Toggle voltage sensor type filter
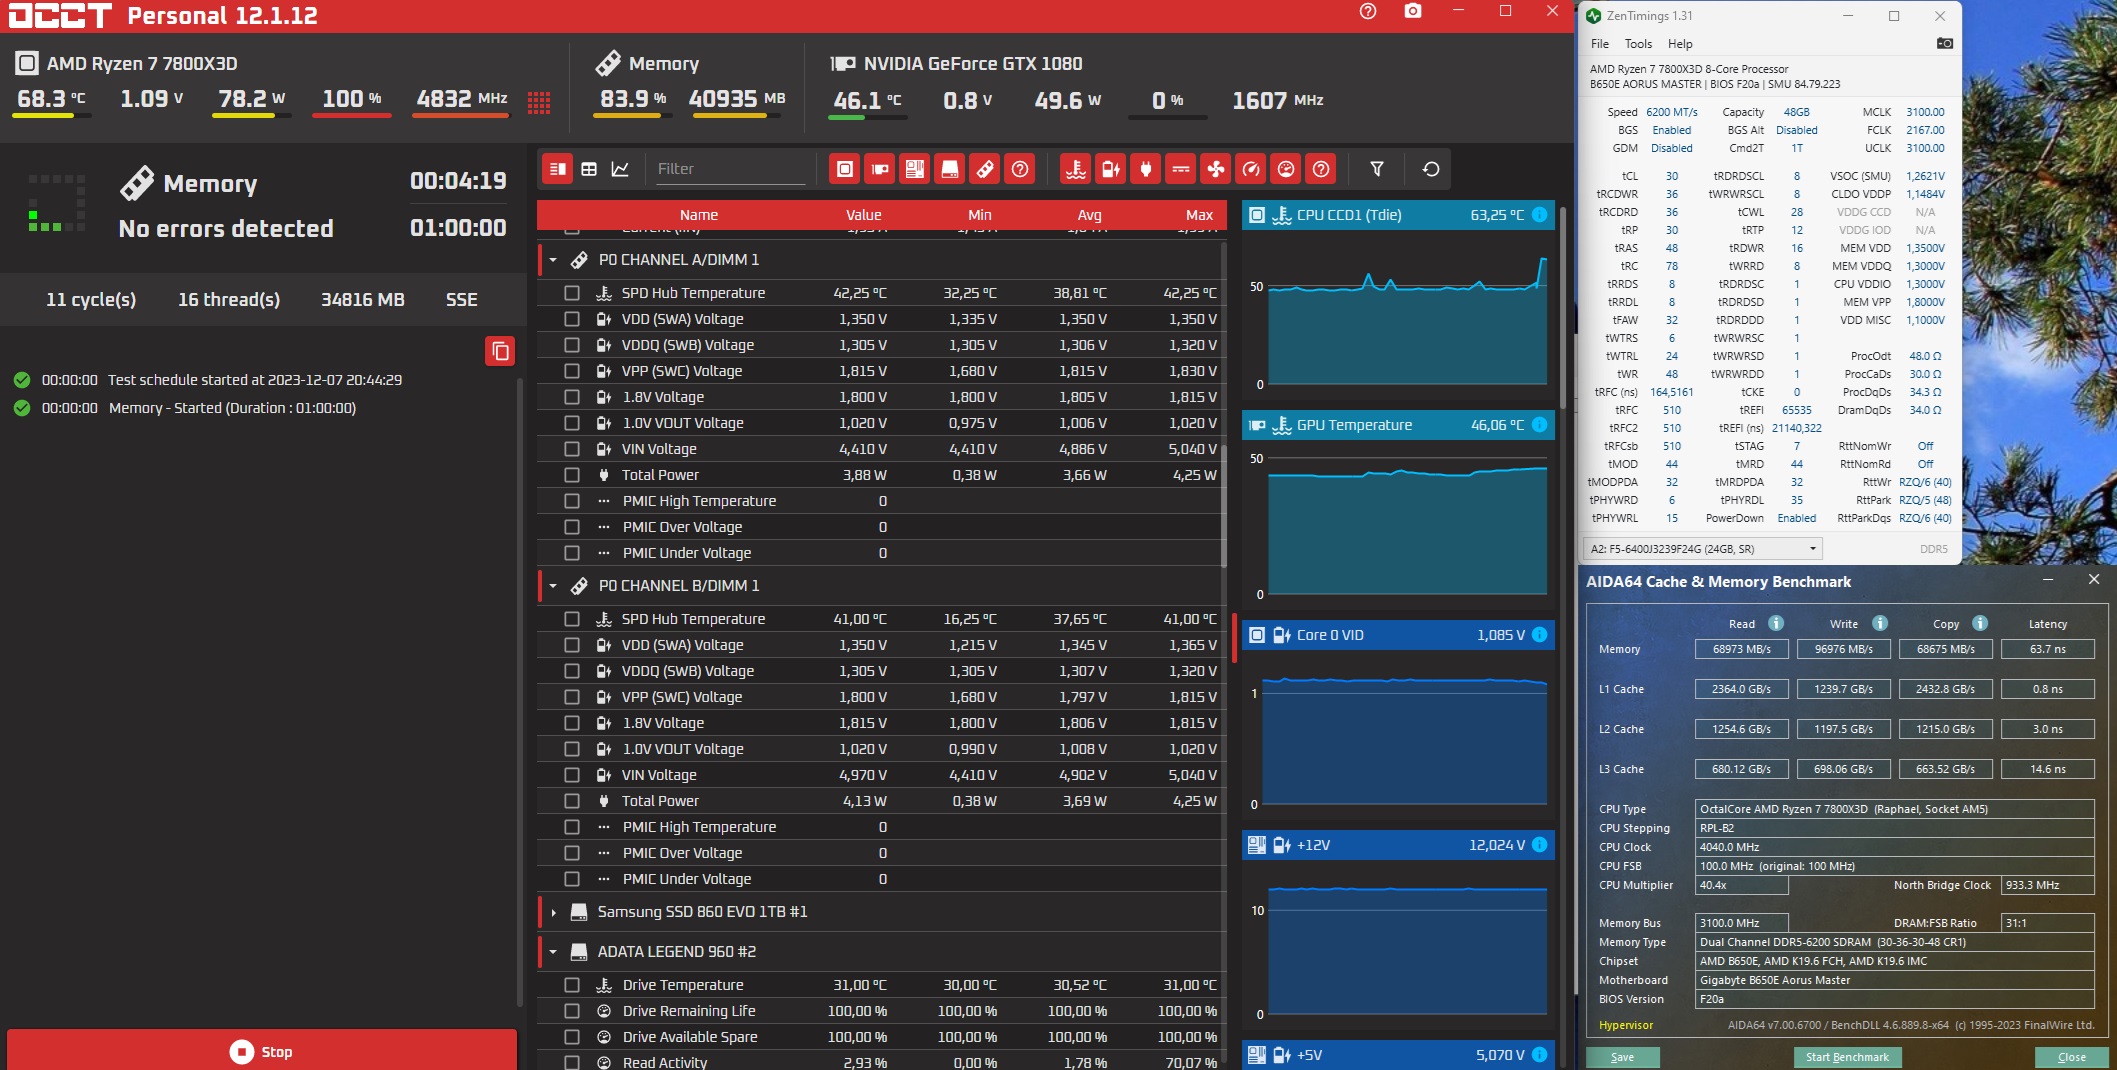This screenshot has width=2117, height=1070. click(x=1111, y=169)
